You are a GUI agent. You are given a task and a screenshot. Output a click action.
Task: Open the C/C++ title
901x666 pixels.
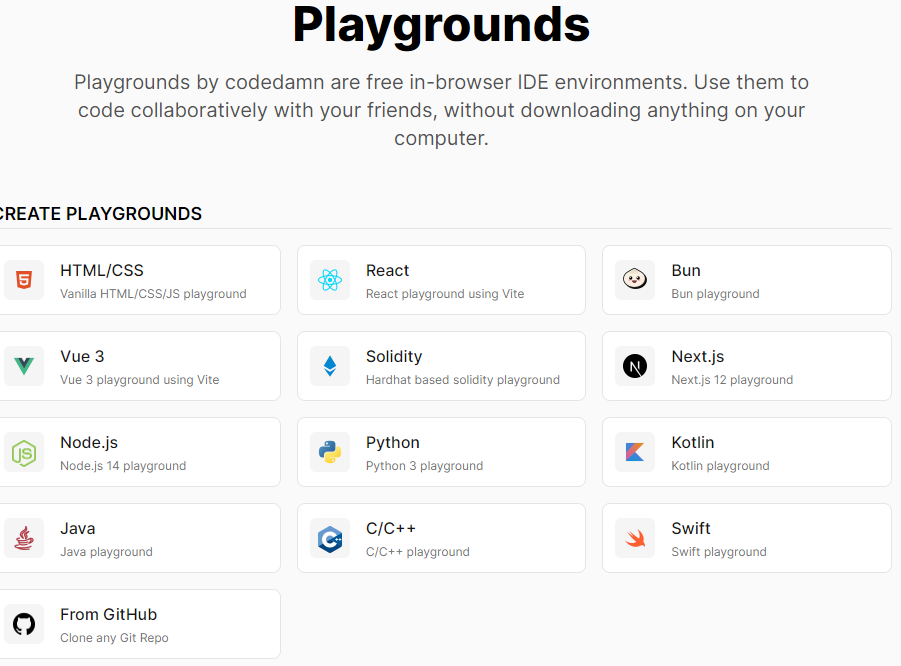[391, 529]
